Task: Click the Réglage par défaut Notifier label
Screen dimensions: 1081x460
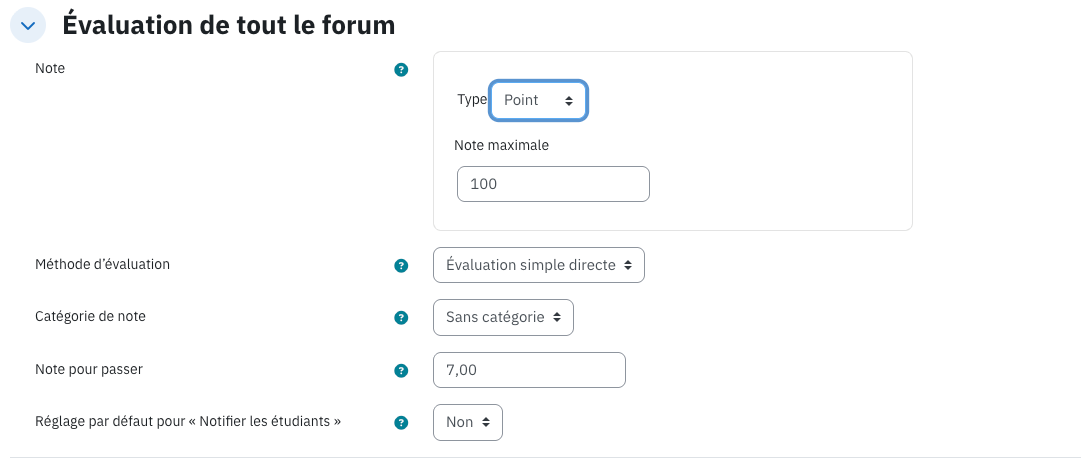Action: click(188, 421)
